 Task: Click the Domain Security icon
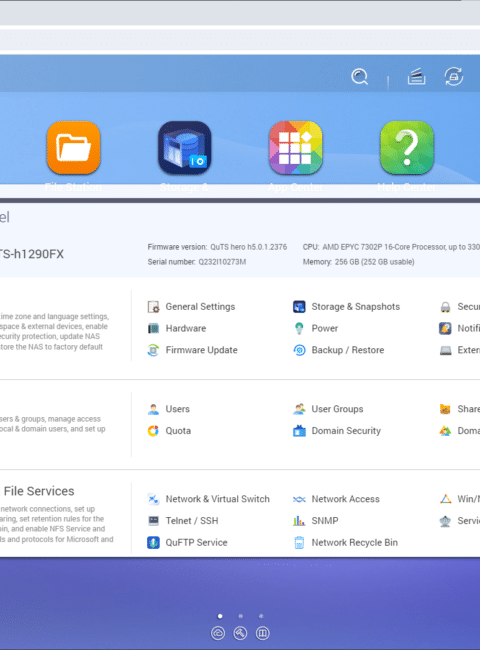(x=299, y=431)
